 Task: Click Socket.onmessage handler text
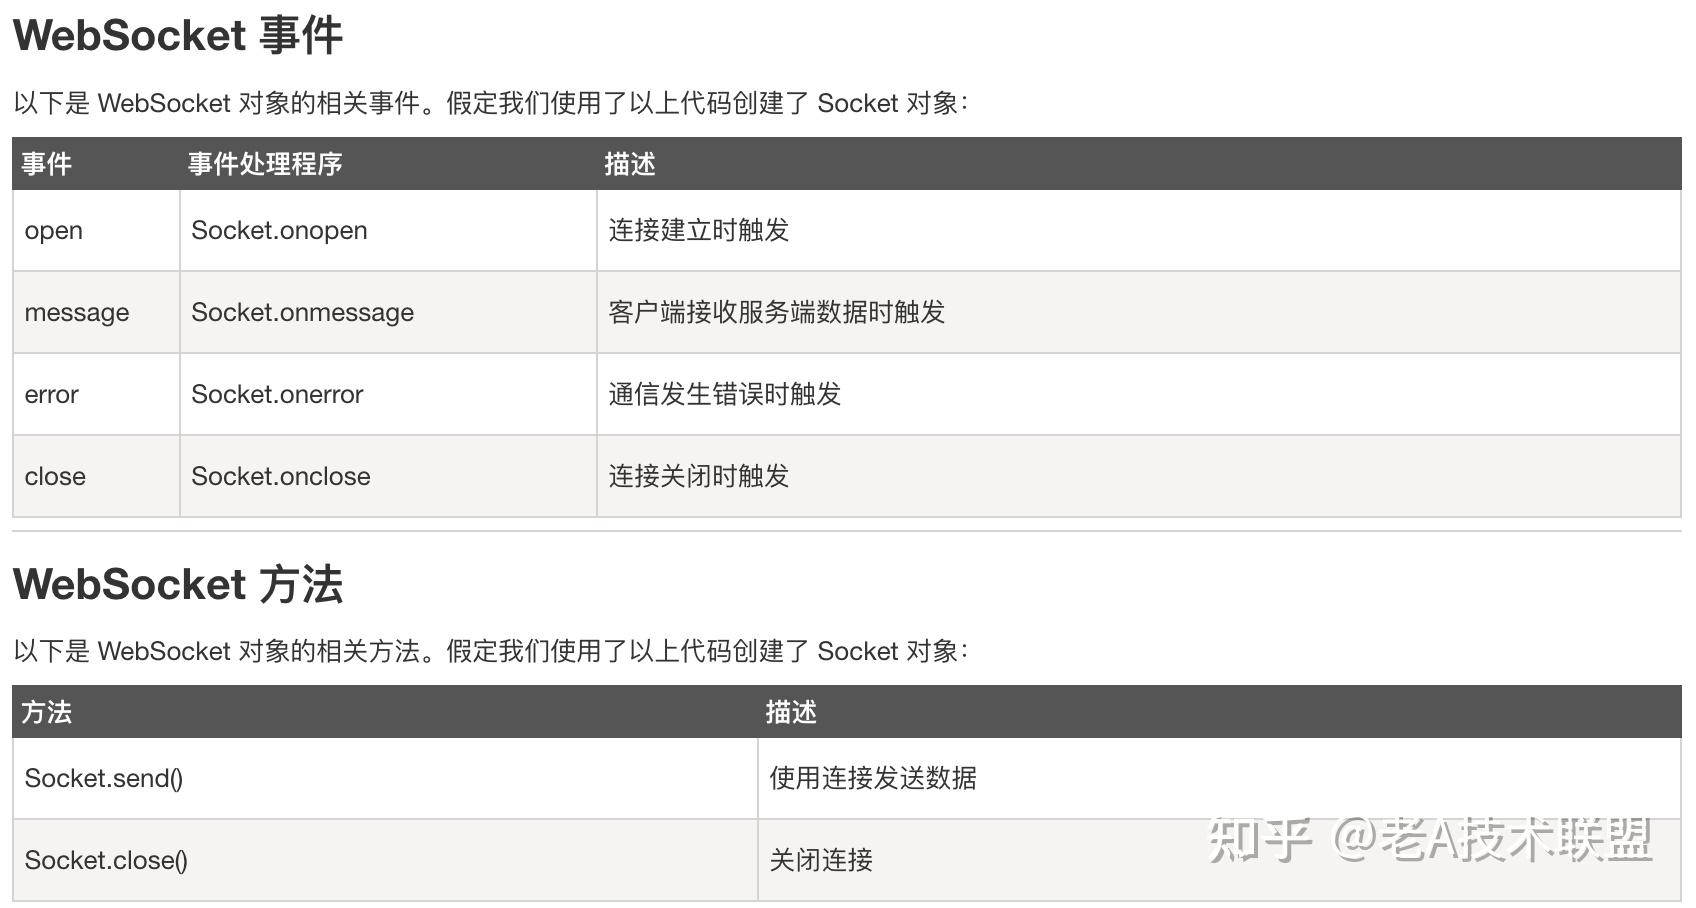302,312
